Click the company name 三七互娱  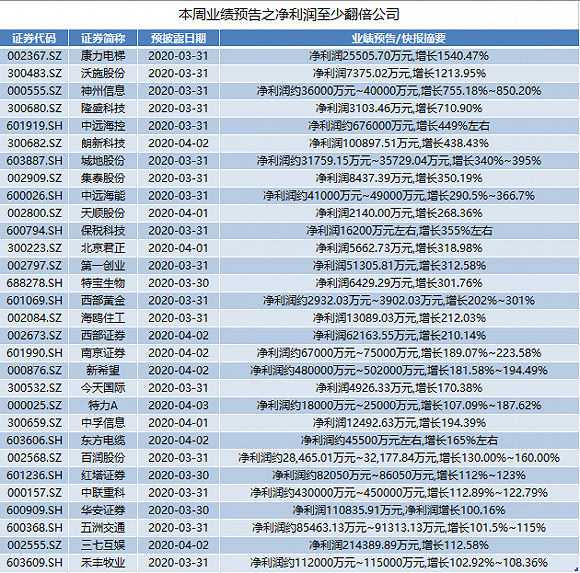pos(103,545)
